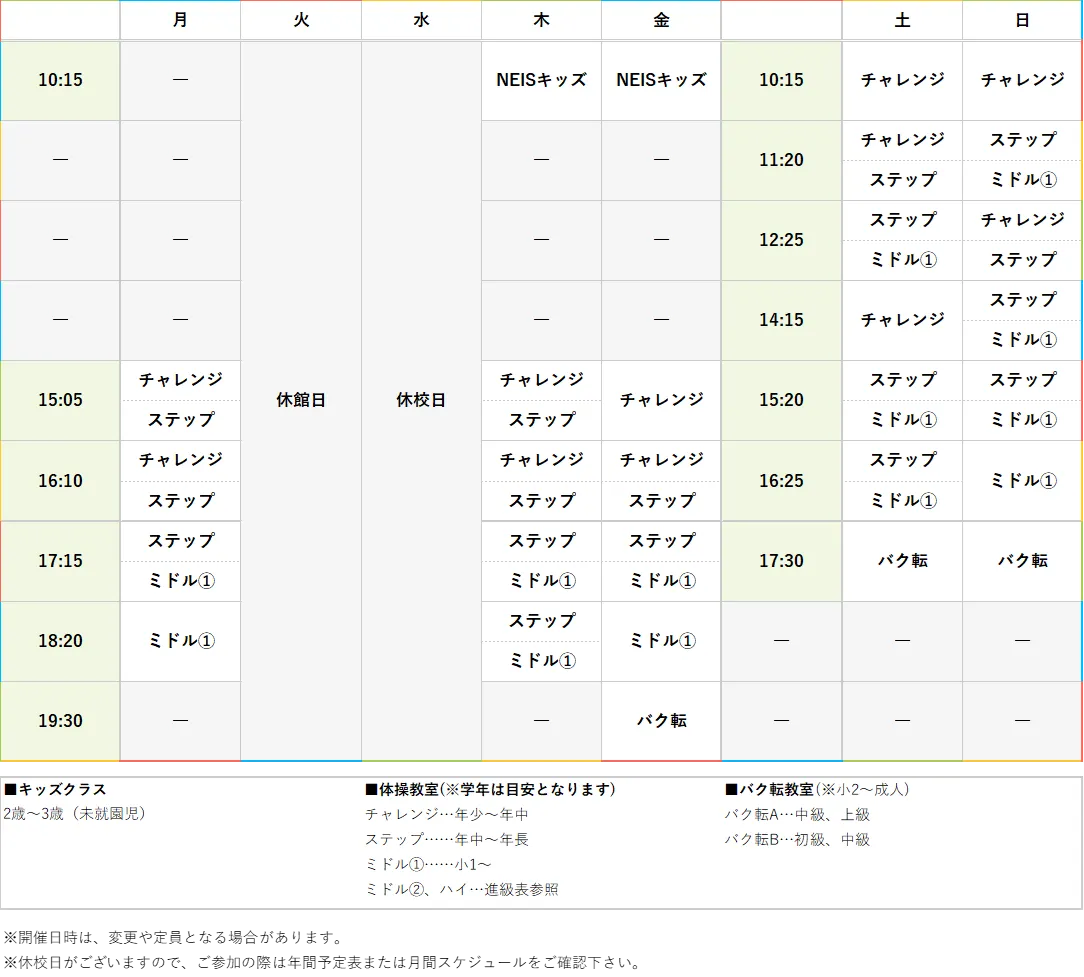Click Friday 15:05 チャレンジ class cell
1084x977 pixels.
pos(661,400)
